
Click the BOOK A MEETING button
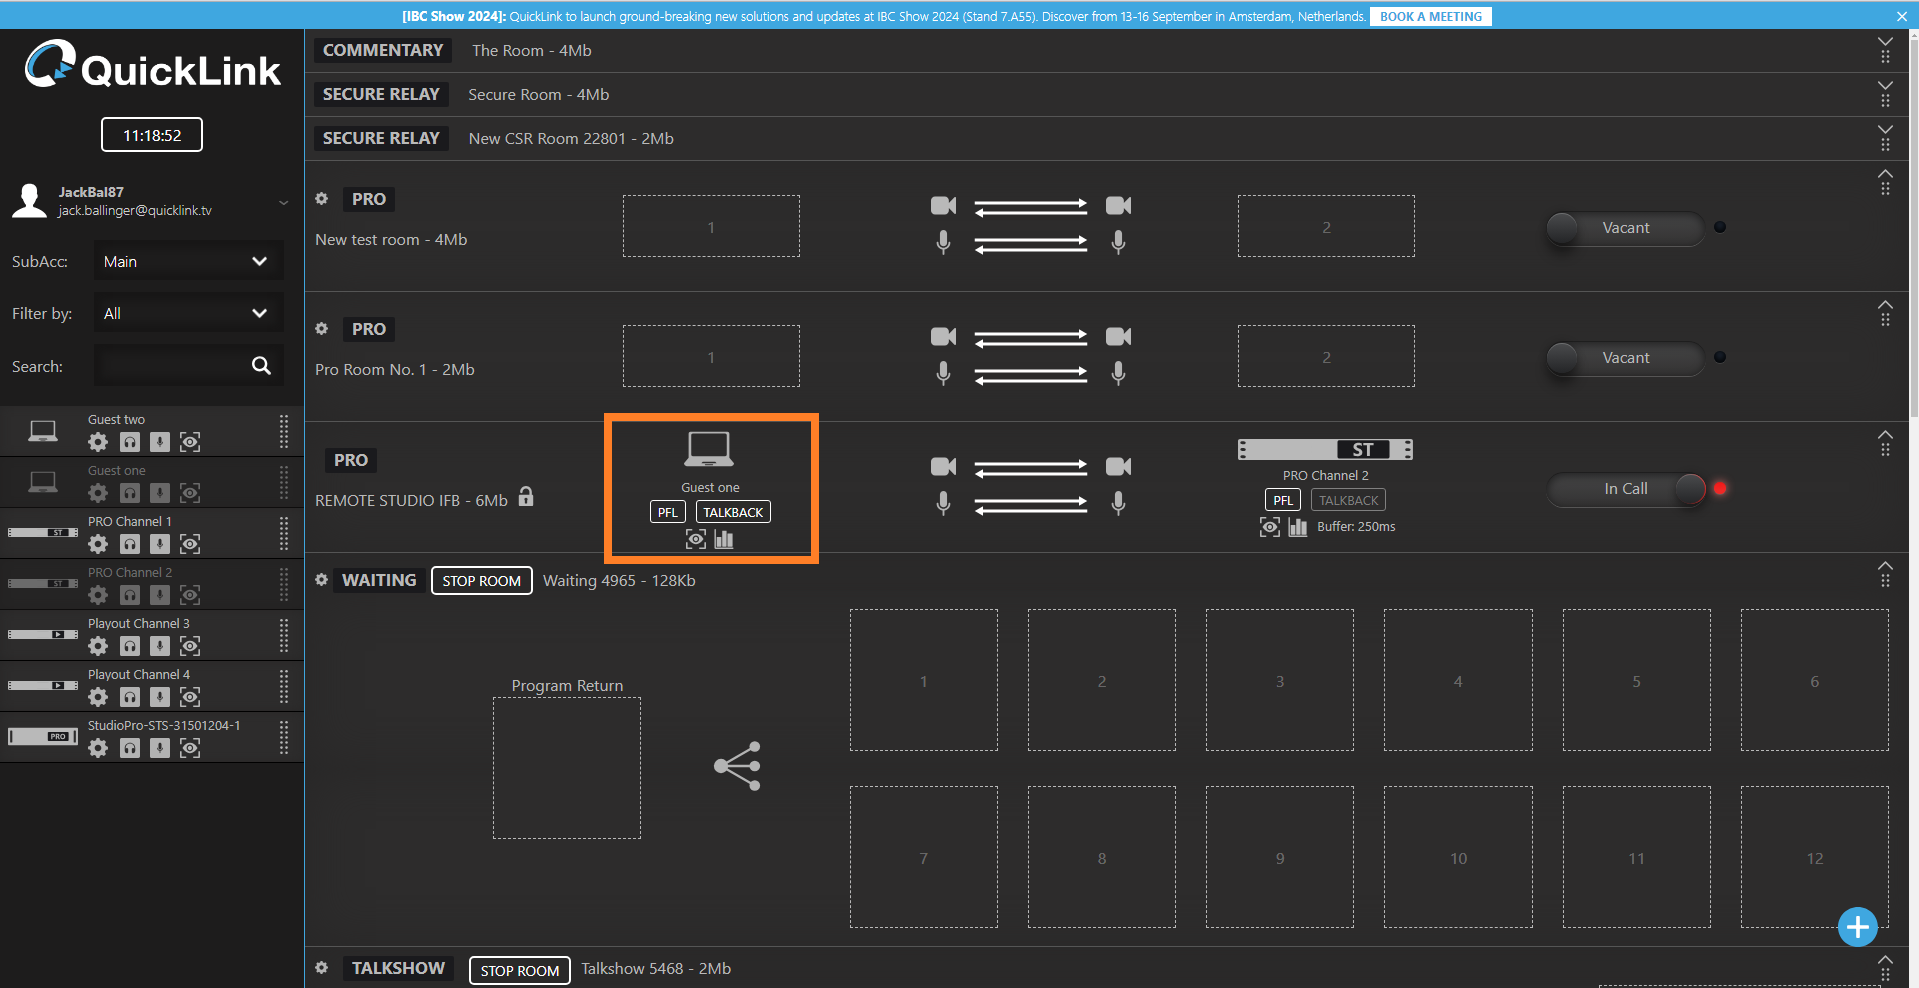pos(1430,16)
